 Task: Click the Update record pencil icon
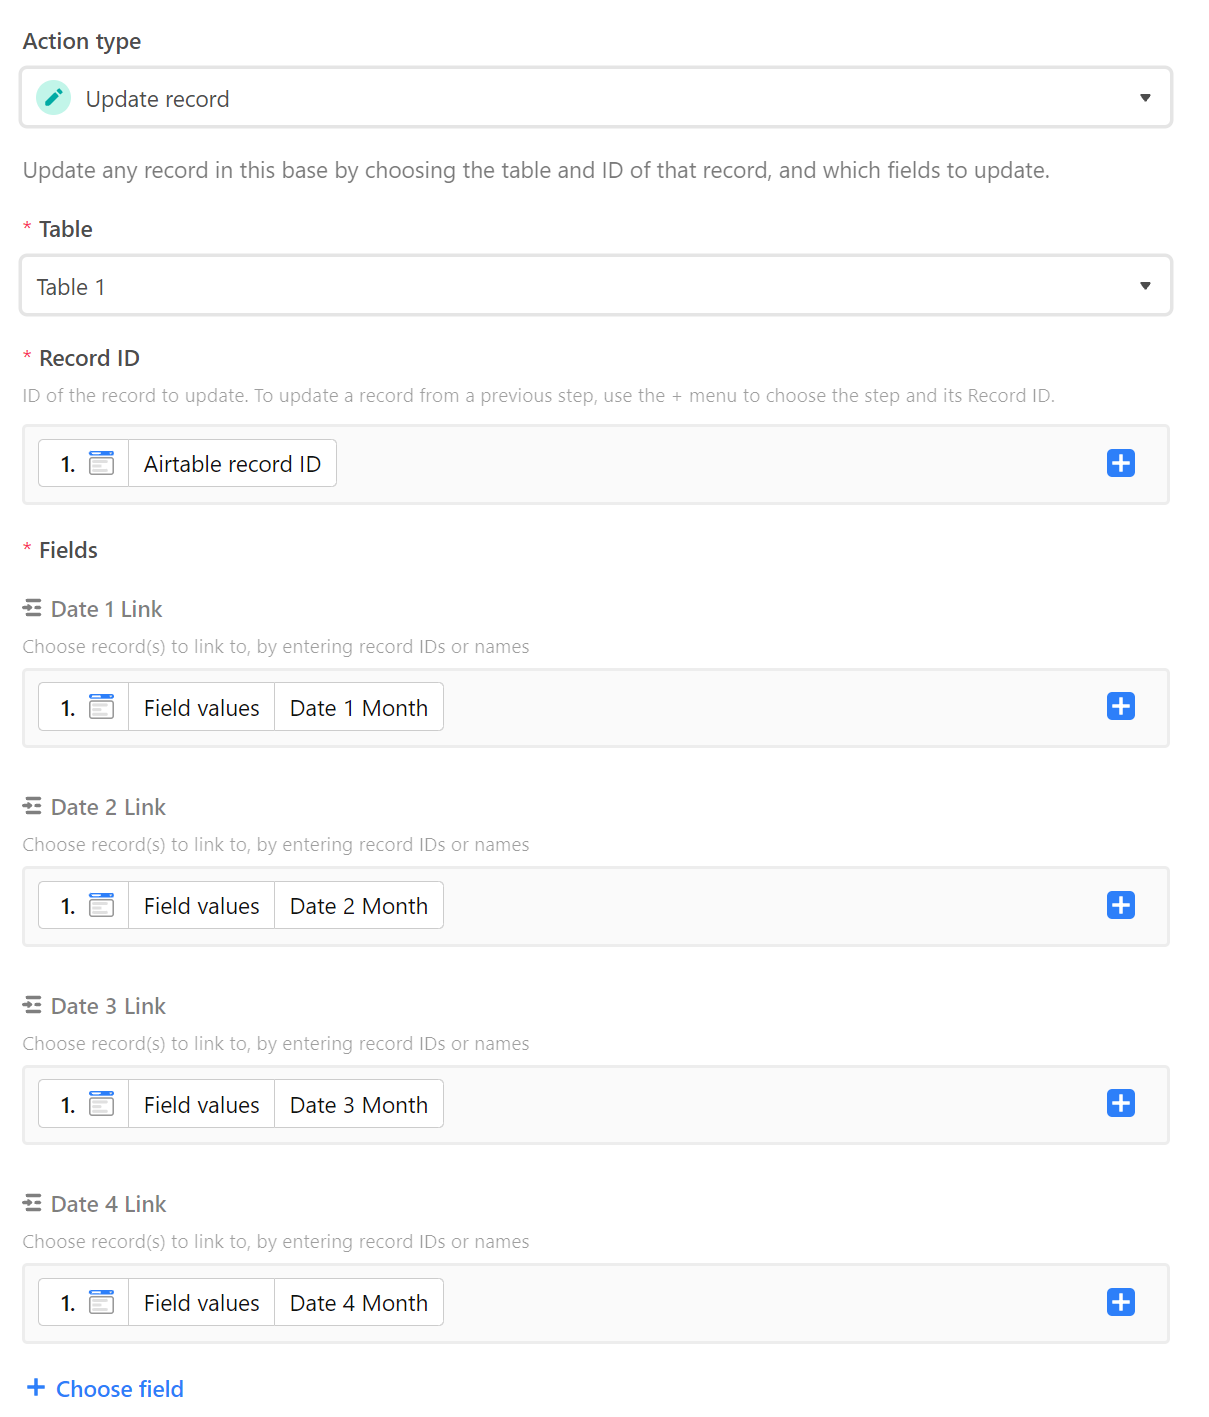point(53,98)
